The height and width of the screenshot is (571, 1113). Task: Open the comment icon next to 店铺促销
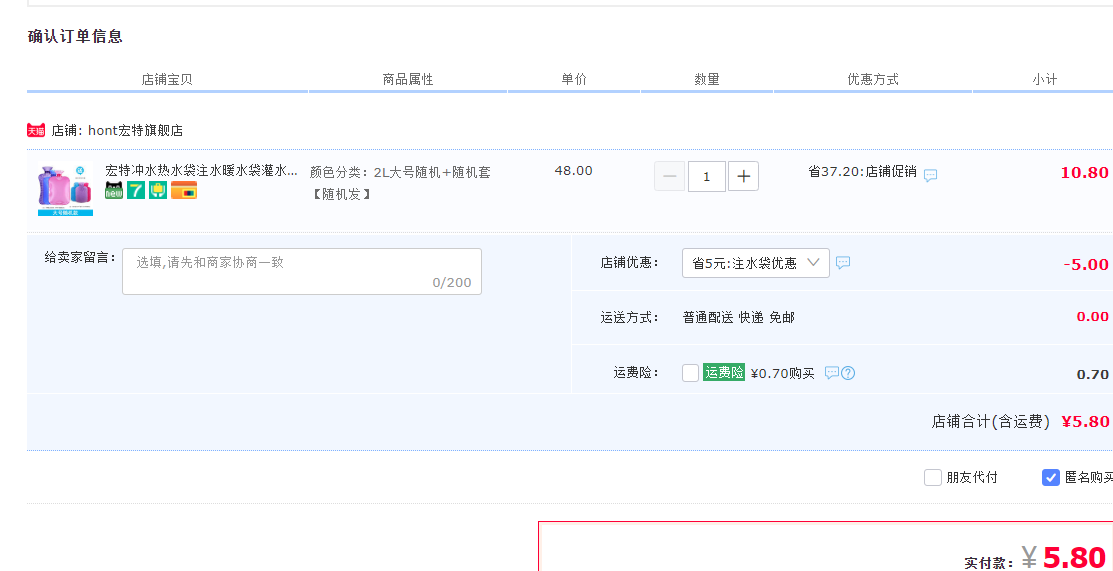pos(931,175)
